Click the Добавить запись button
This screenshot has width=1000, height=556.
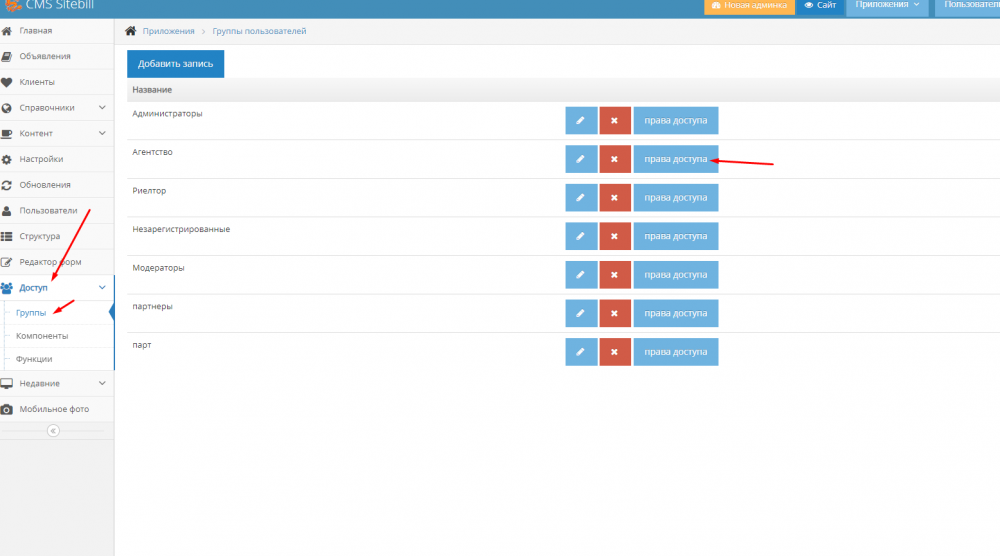click(x=176, y=64)
